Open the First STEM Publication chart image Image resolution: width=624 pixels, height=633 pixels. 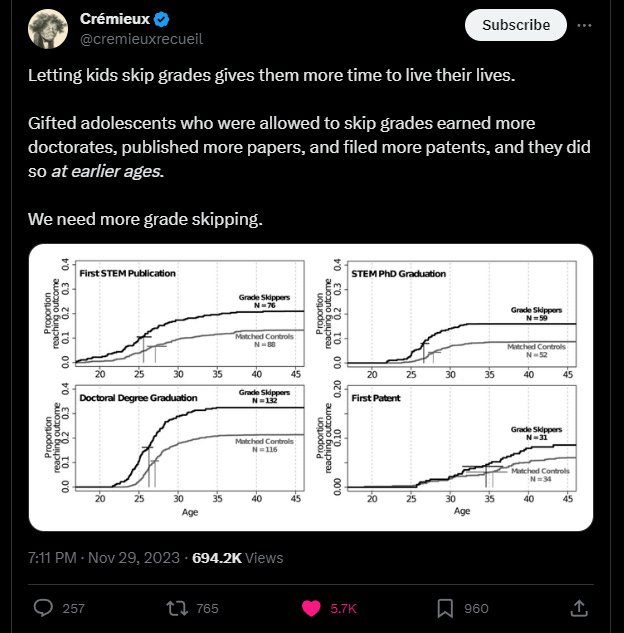(x=175, y=317)
